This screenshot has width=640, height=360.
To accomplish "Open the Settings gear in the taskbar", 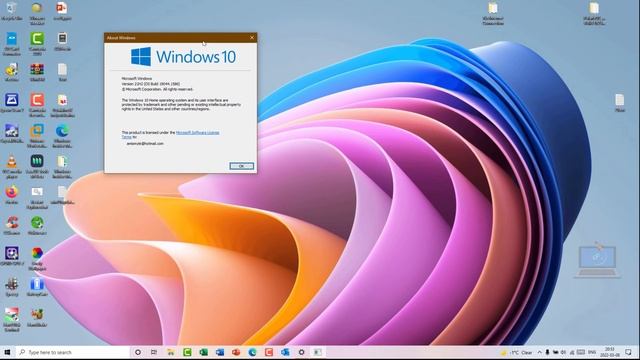I will (301, 352).
